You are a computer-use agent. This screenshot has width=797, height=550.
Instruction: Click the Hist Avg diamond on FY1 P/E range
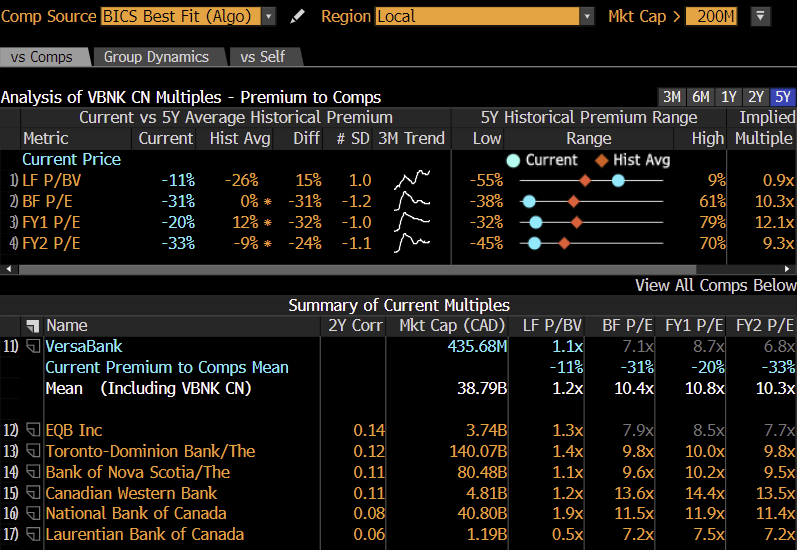coord(576,222)
